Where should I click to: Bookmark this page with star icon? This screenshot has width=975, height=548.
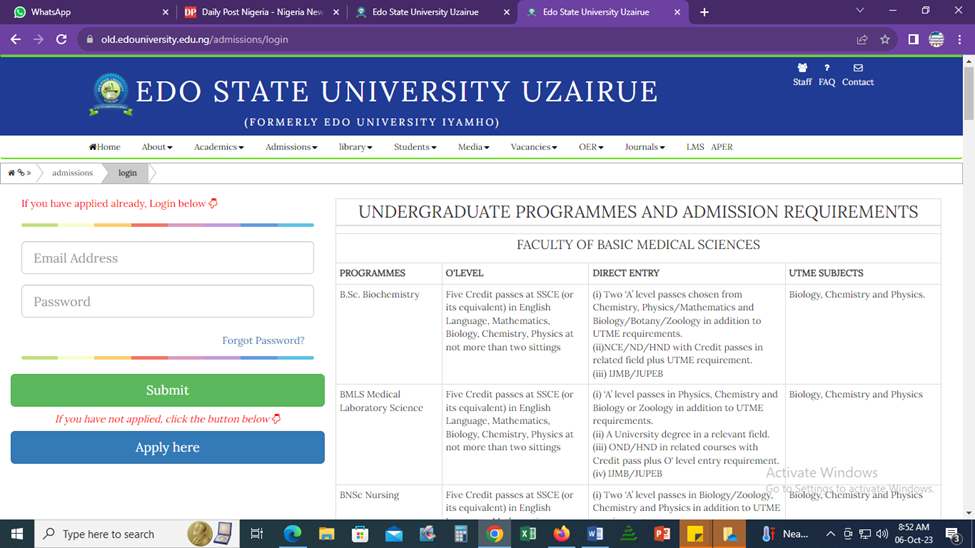click(x=885, y=39)
